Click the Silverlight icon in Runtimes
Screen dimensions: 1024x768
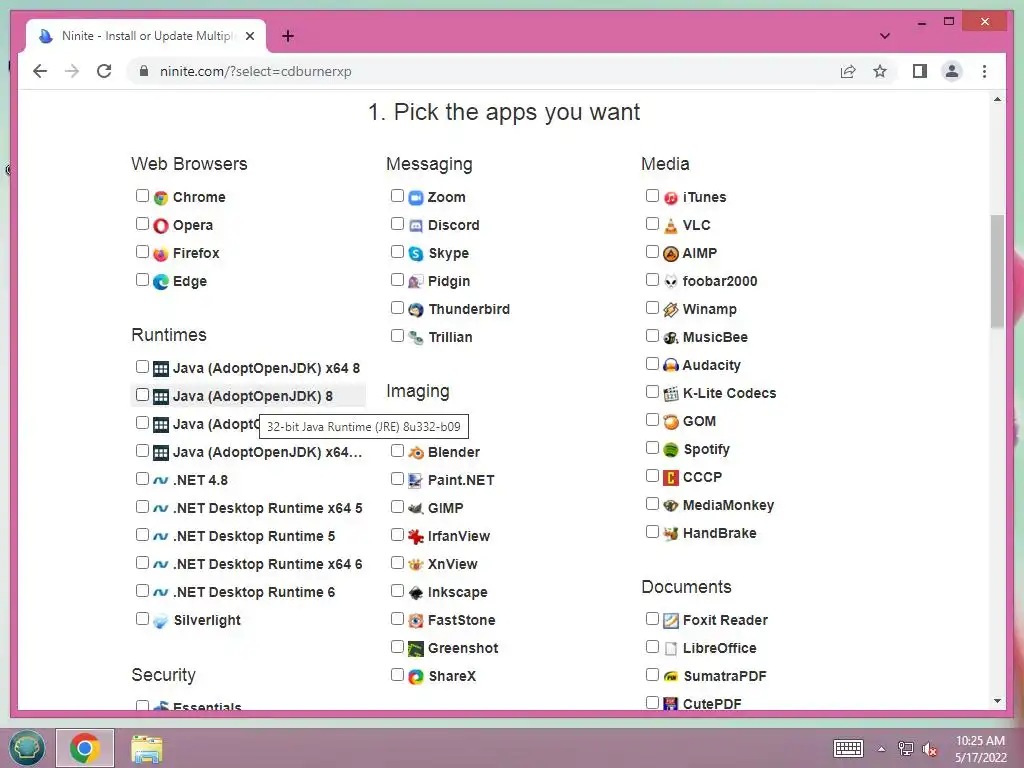click(161, 620)
